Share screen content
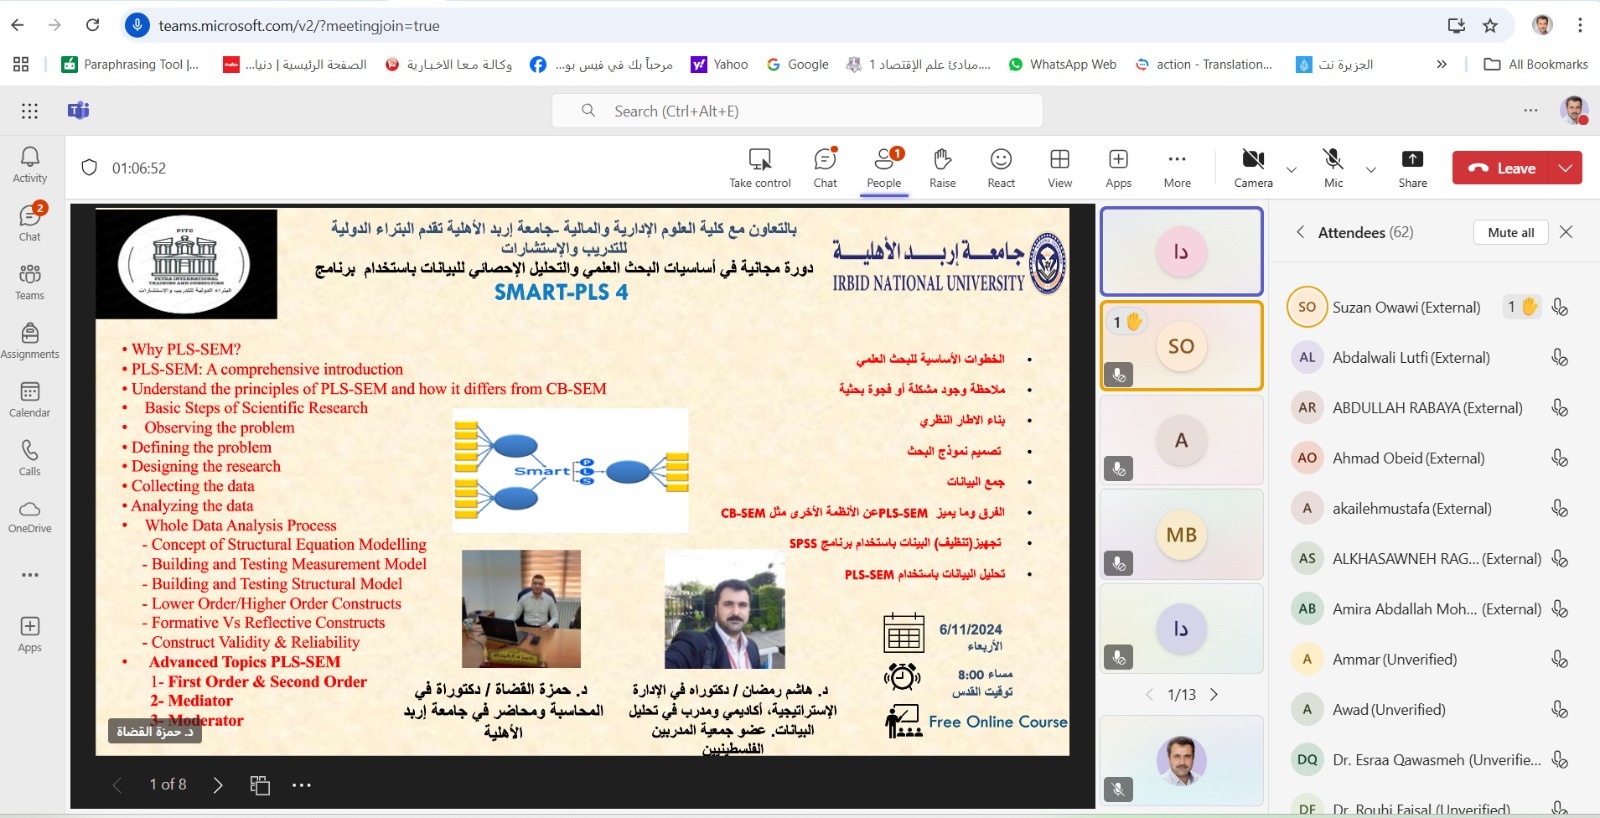 pyautogui.click(x=1412, y=167)
